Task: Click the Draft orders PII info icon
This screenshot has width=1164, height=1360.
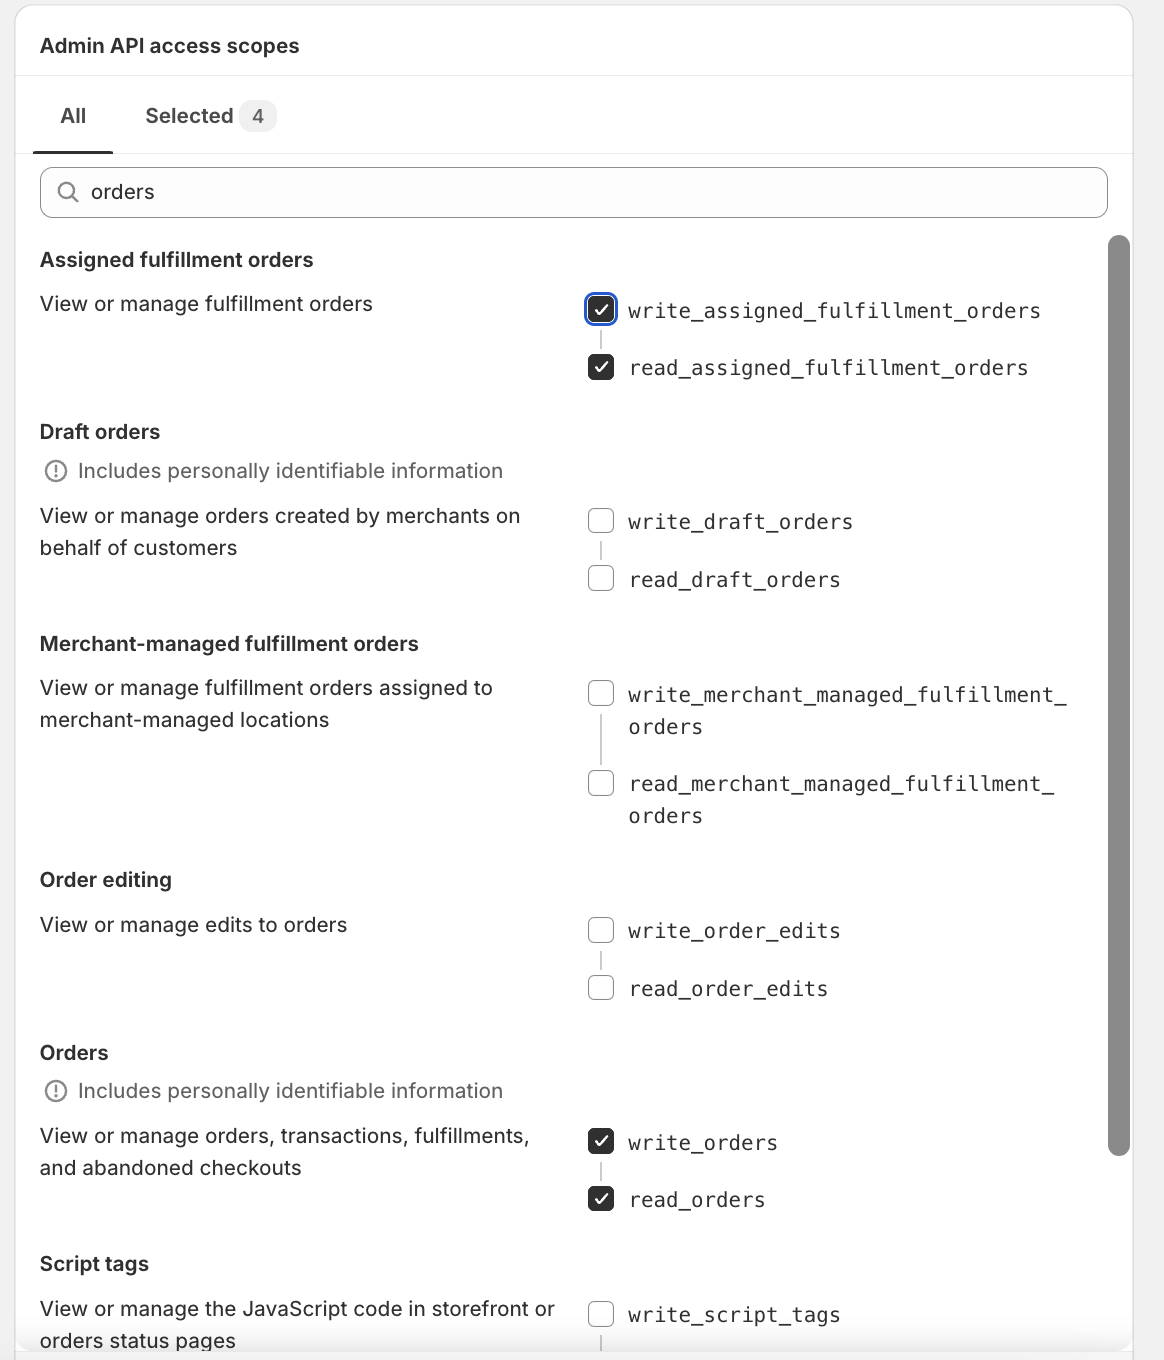Action: pyautogui.click(x=56, y=471)
